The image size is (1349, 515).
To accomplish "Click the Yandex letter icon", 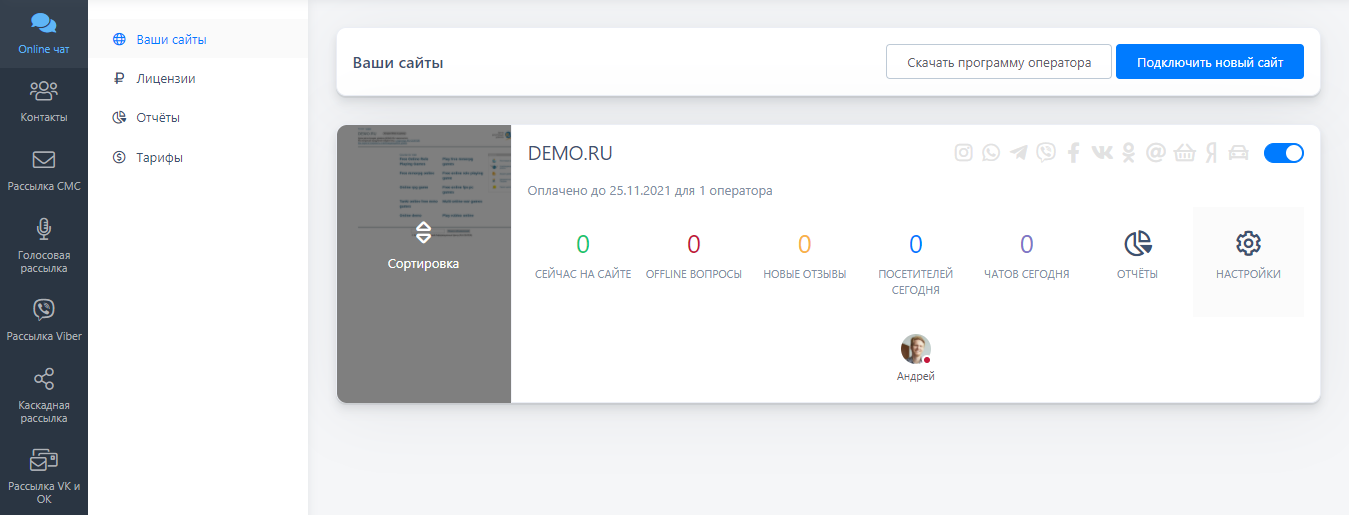I will pos(1211,153).
